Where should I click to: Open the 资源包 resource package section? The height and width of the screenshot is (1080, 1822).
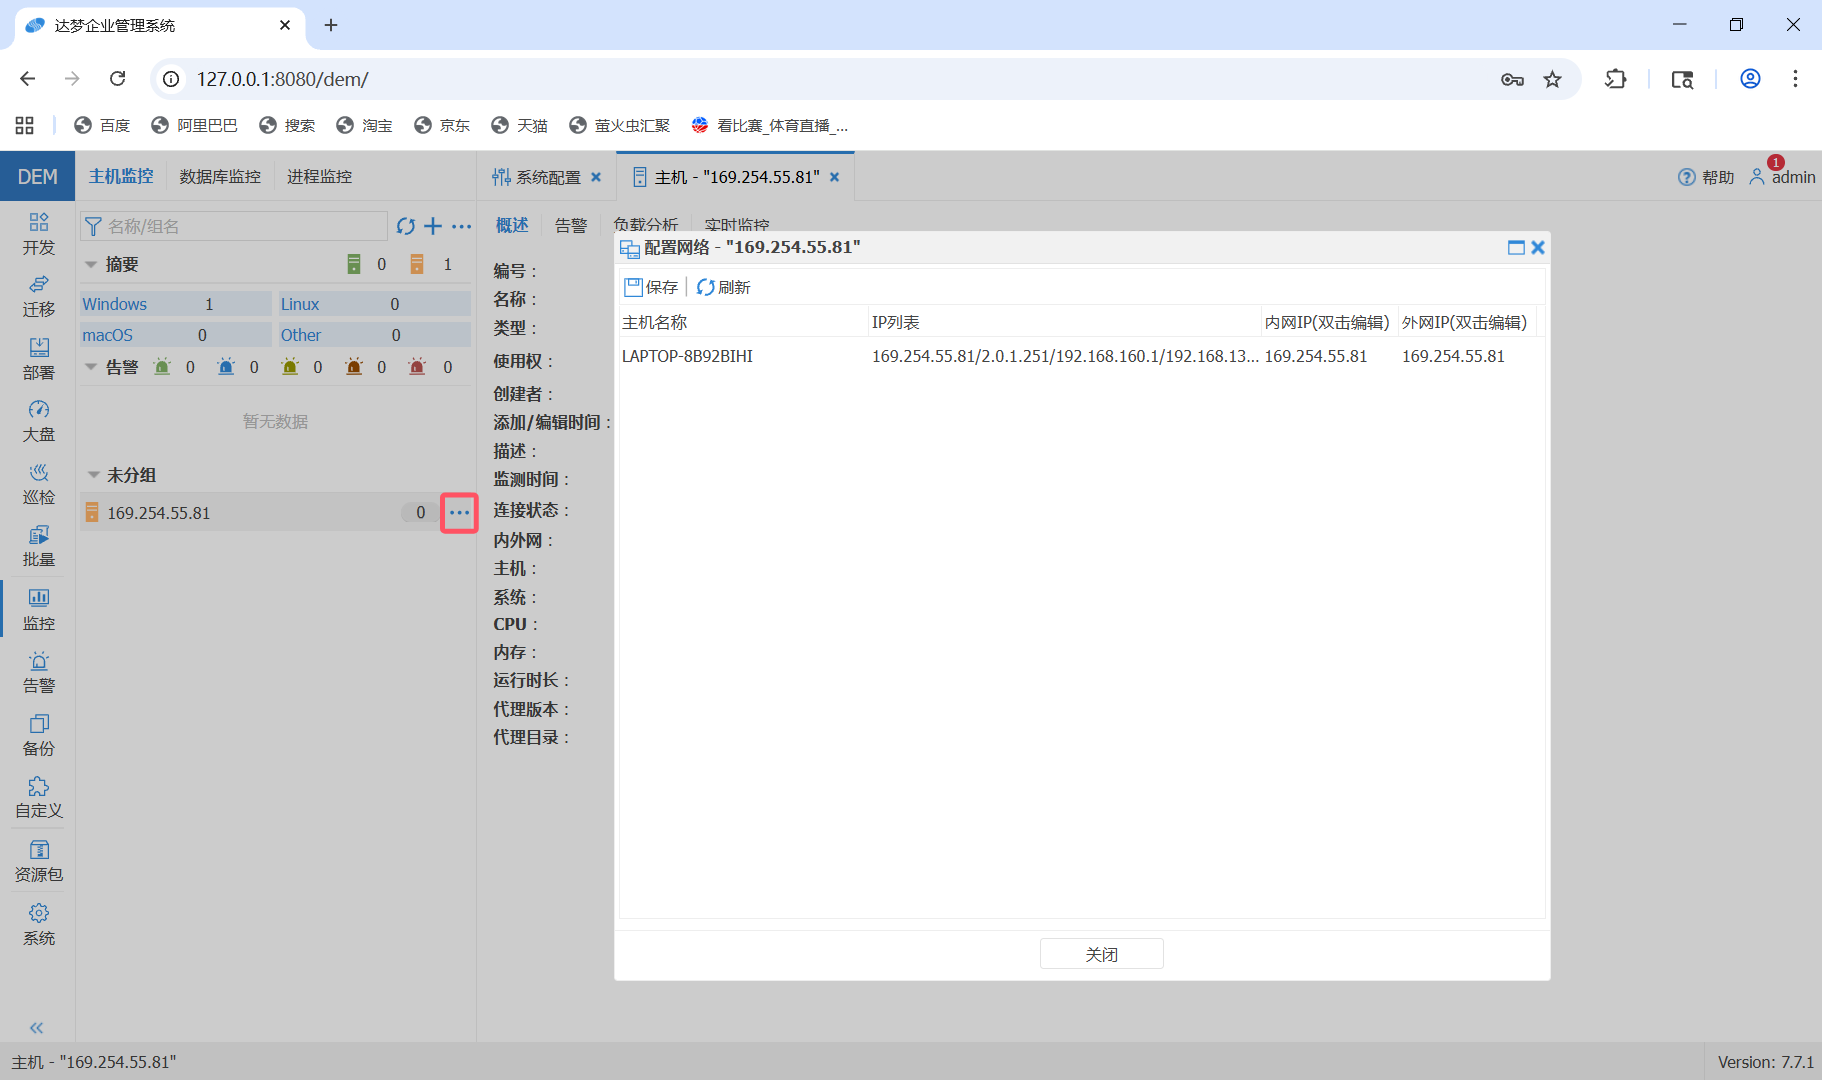coord(38,861)
